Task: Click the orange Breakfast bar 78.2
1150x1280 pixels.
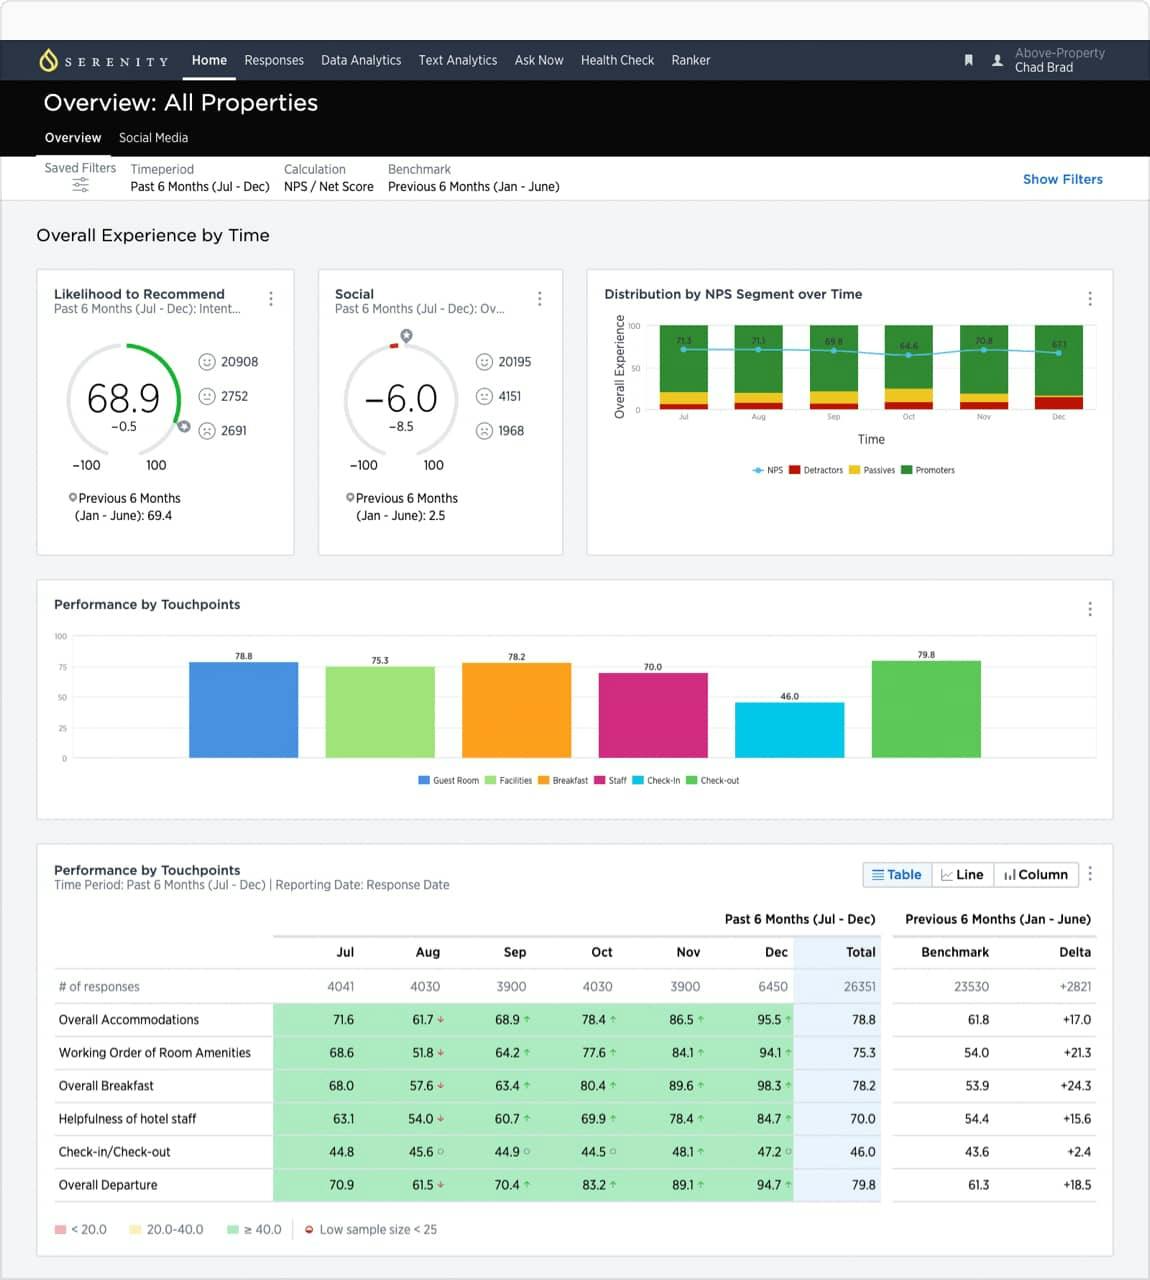Action: click(x=516, y=710)
